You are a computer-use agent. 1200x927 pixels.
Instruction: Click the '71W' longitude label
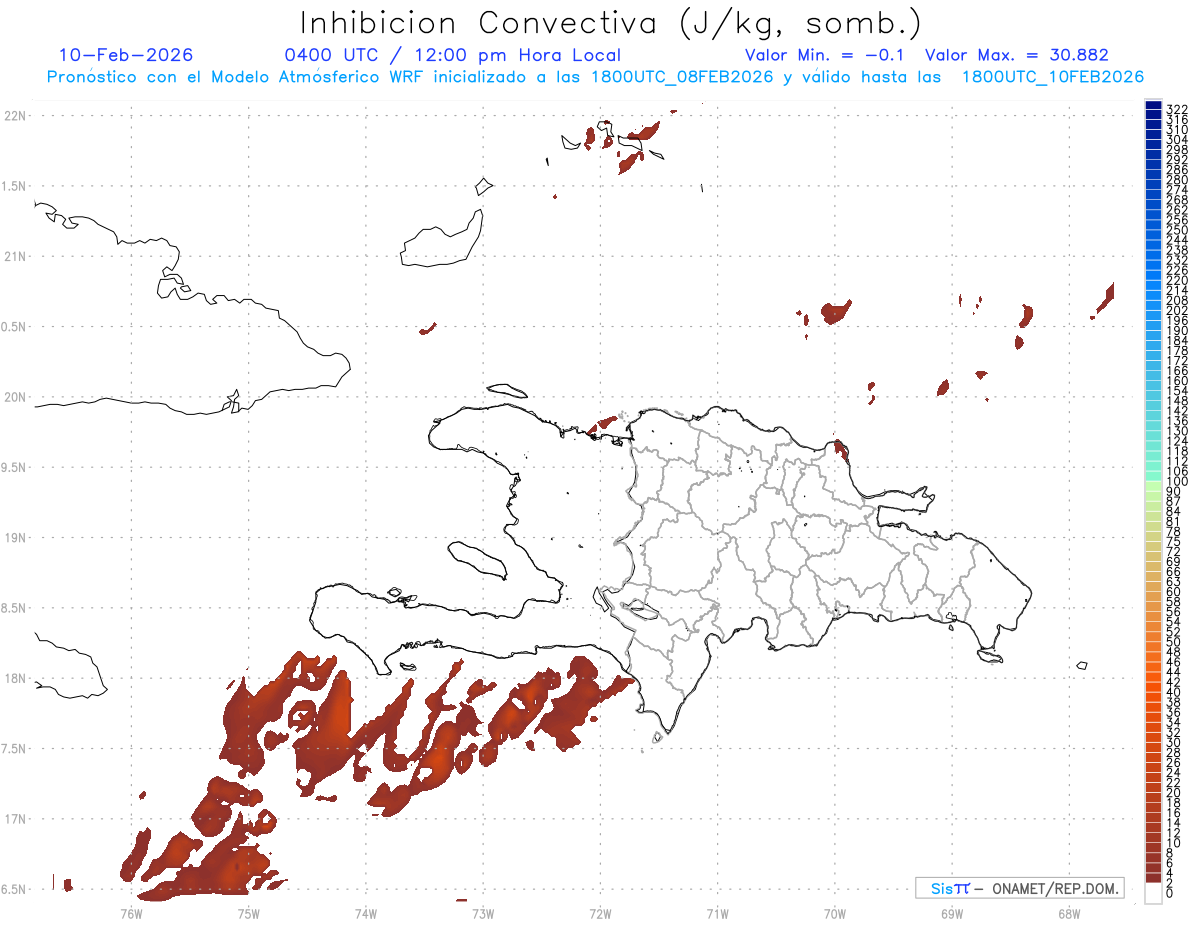pyautogui.click(x=717, y=913)
